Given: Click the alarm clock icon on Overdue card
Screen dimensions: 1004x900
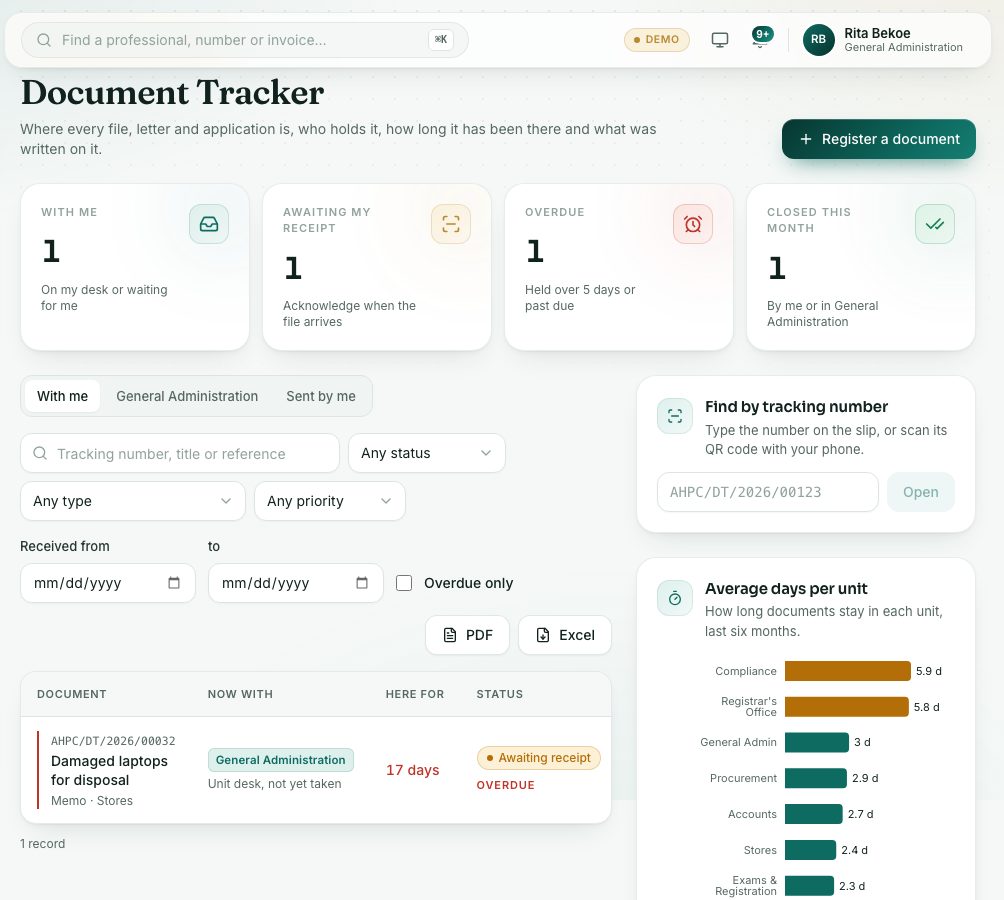Looking at the screenshot, I should 693,224.
